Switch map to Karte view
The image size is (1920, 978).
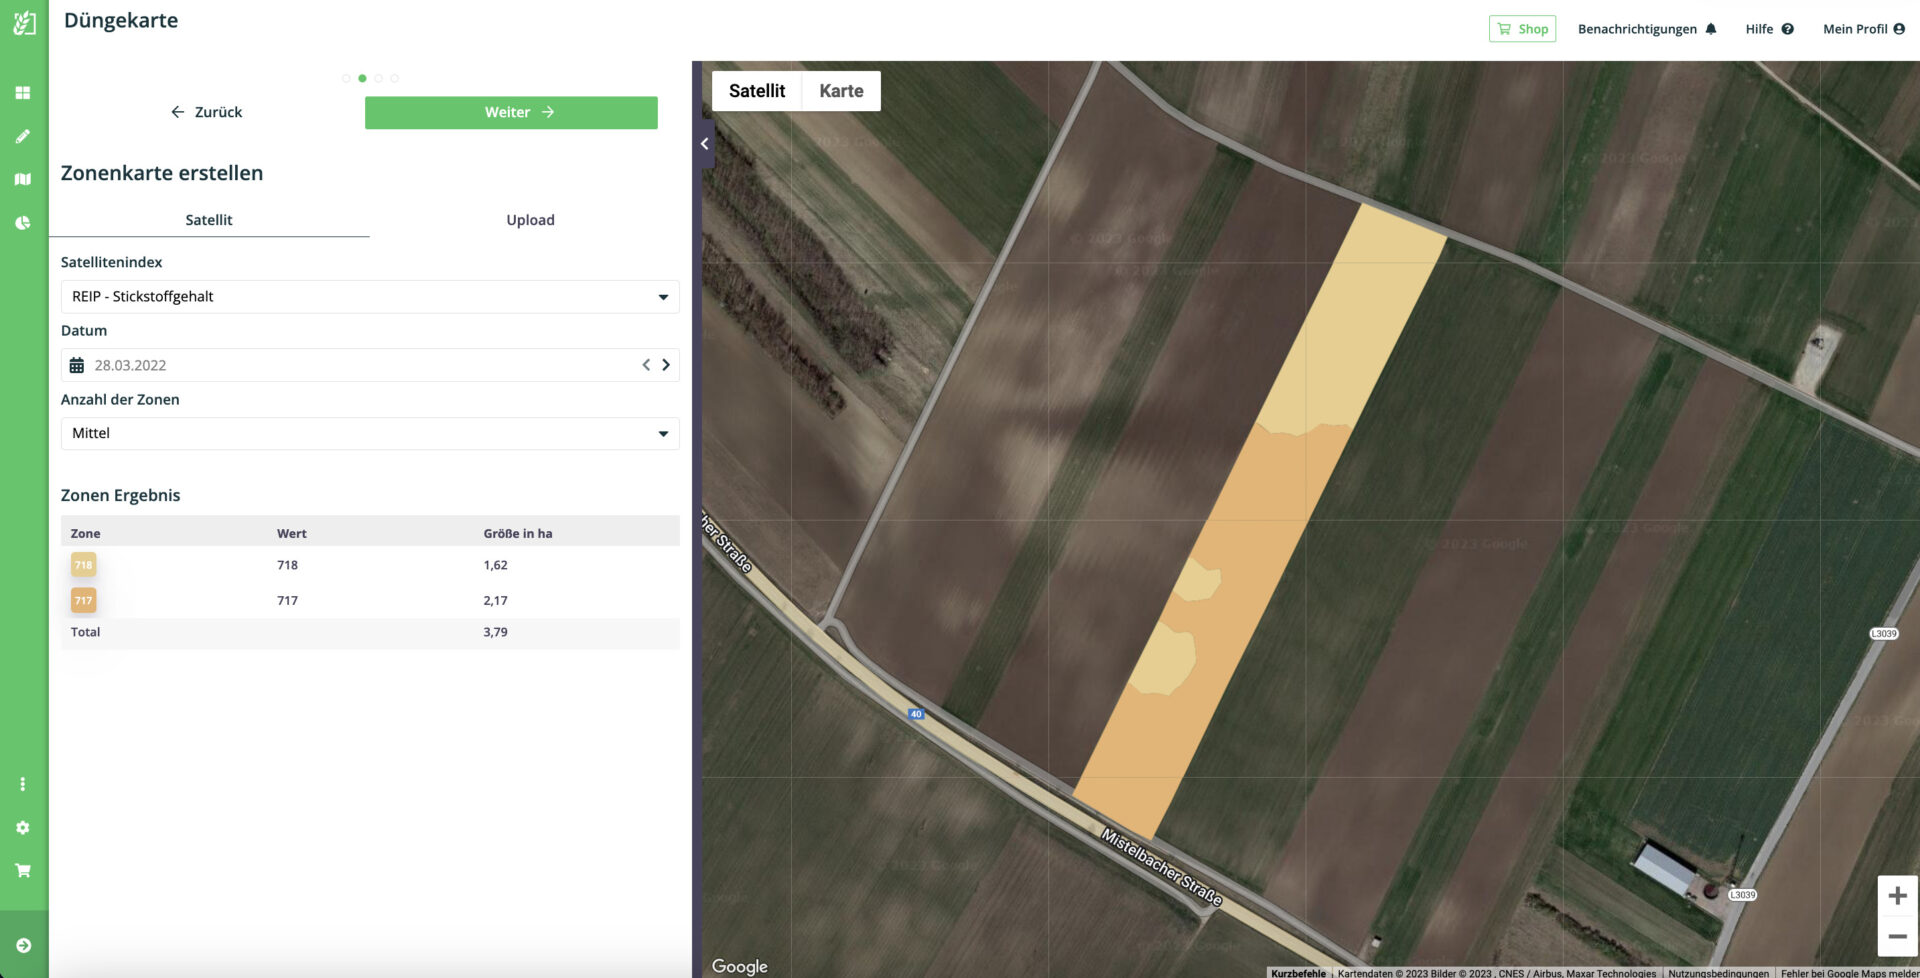[841, 91]
